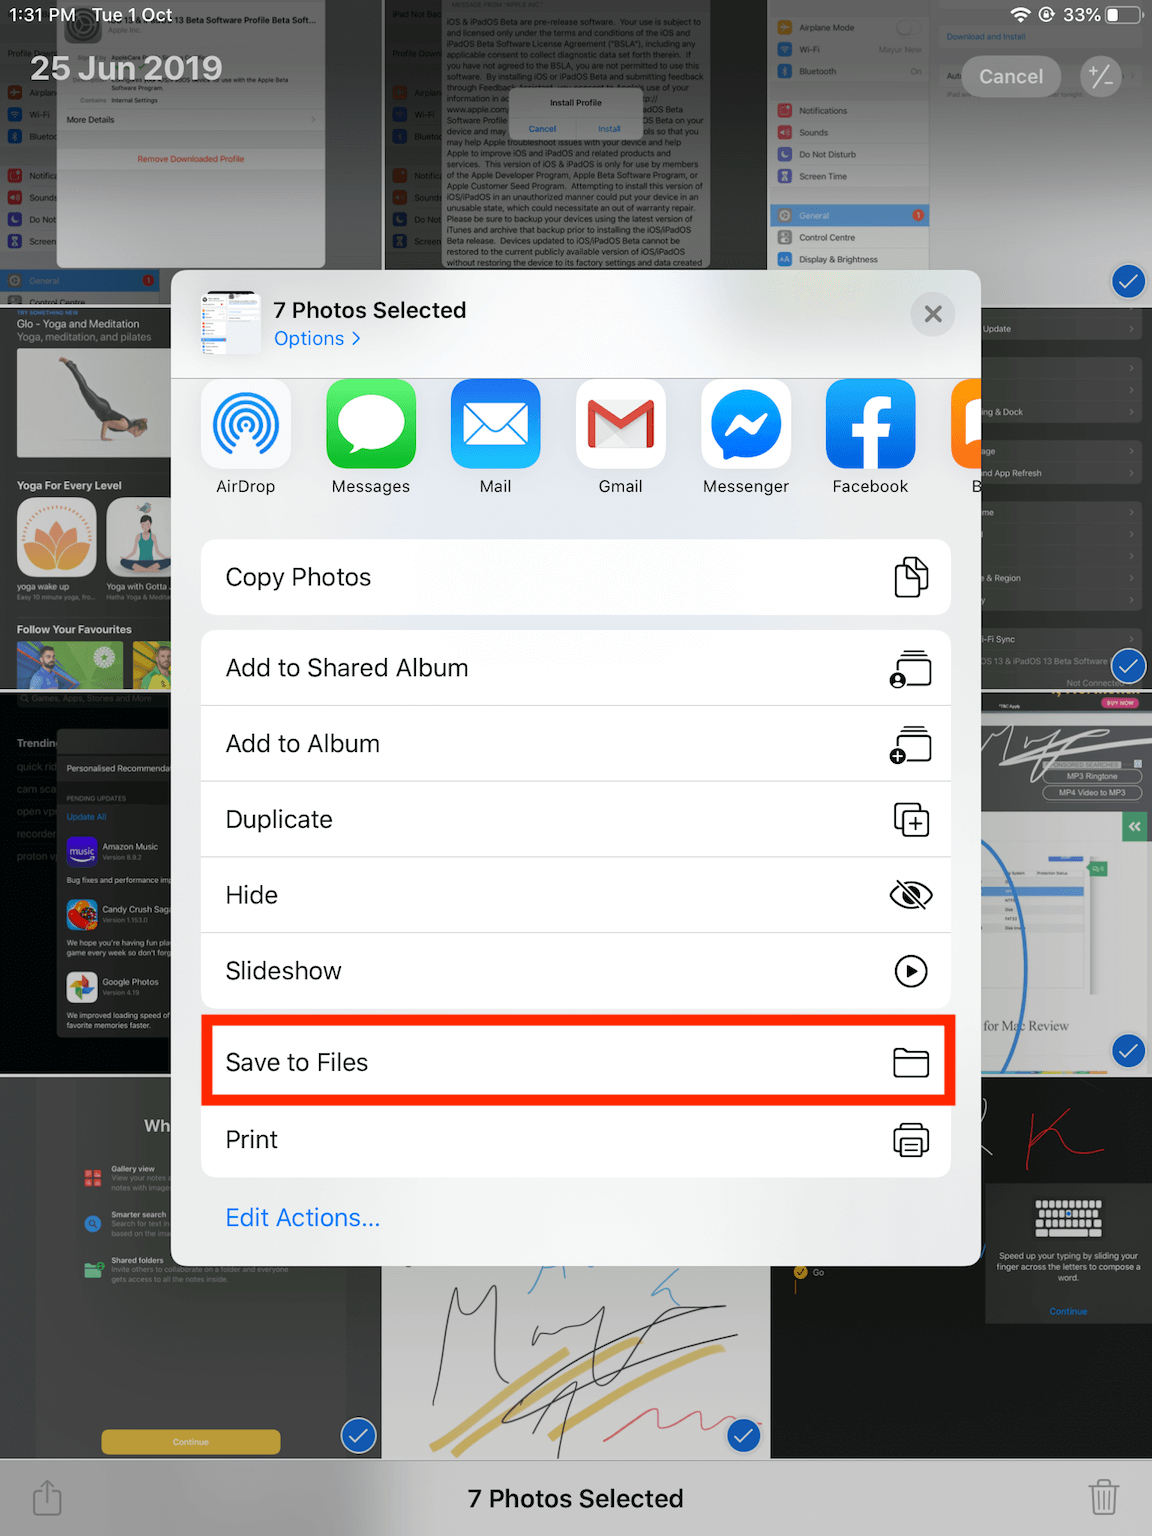Expand Options for the 7 selected photos
This screenshot has width=1152, height=1536.
click(317, 338)
